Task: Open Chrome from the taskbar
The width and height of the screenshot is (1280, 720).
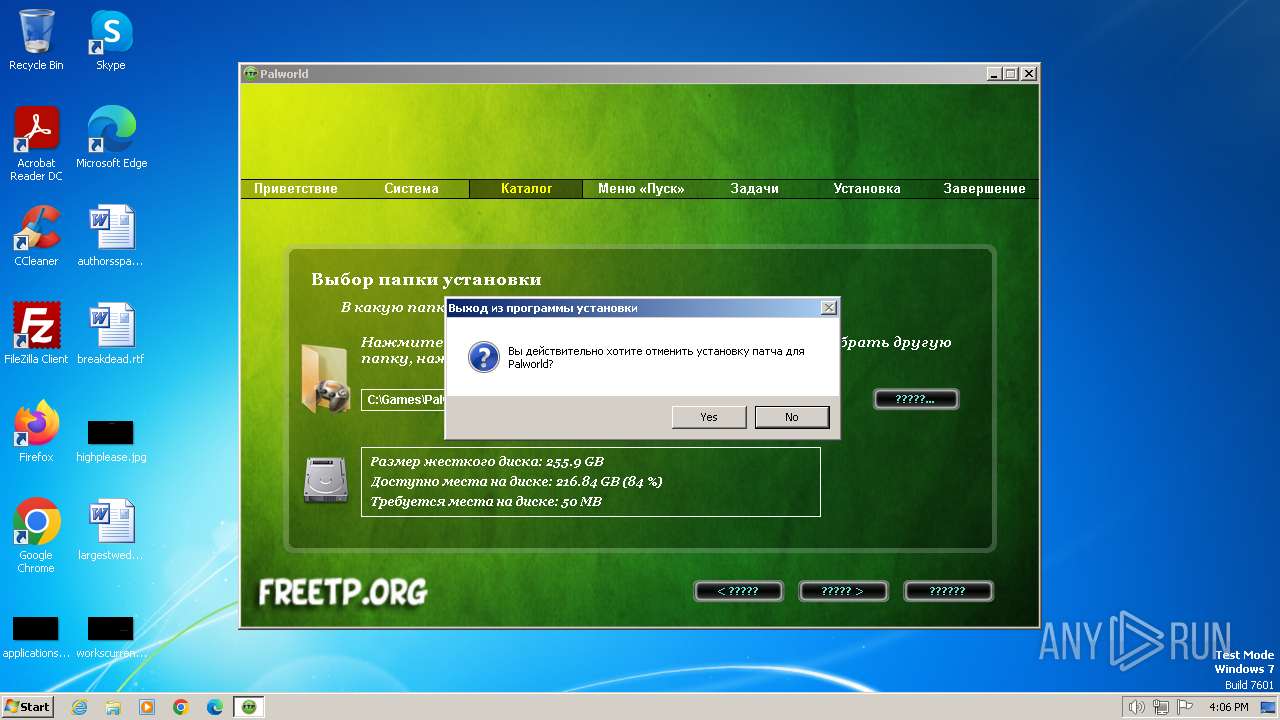Action: point(181,707)
